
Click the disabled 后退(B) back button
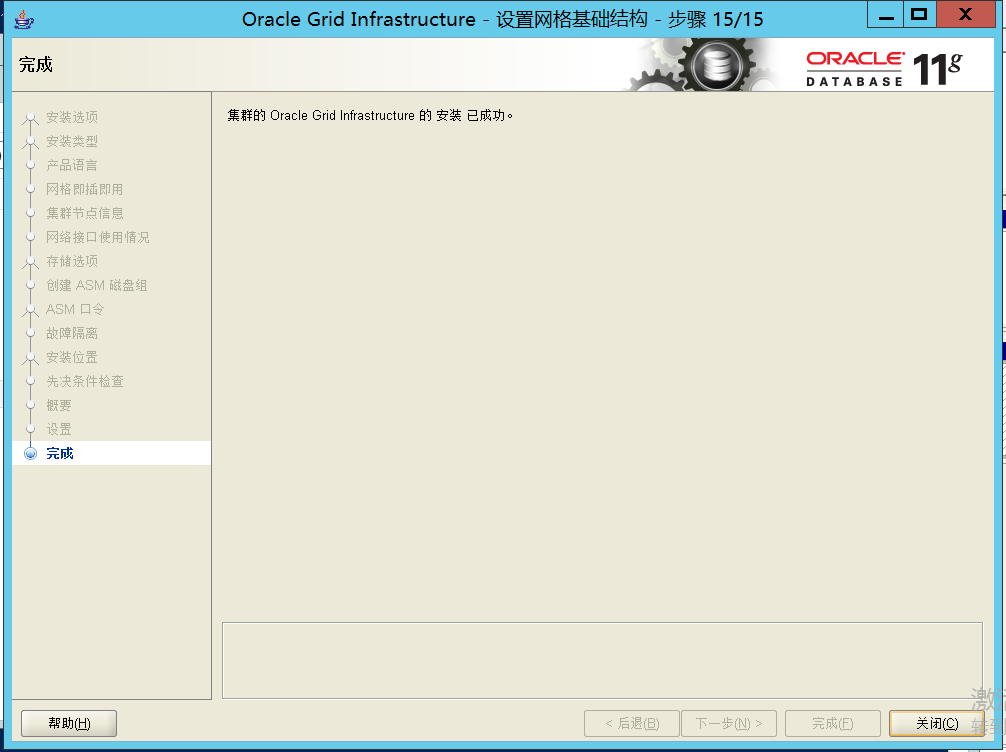[632, 723]
